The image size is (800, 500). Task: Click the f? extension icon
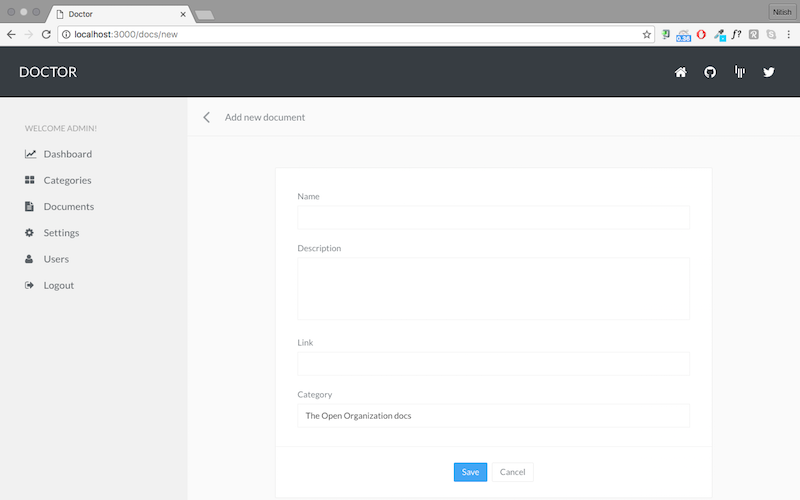[x=736, y=34]
